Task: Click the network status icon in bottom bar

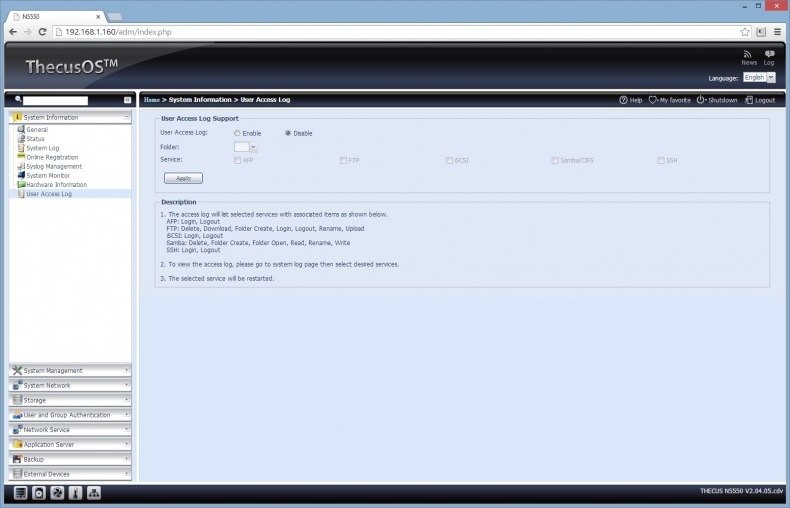Action: [x=94, y=494]
